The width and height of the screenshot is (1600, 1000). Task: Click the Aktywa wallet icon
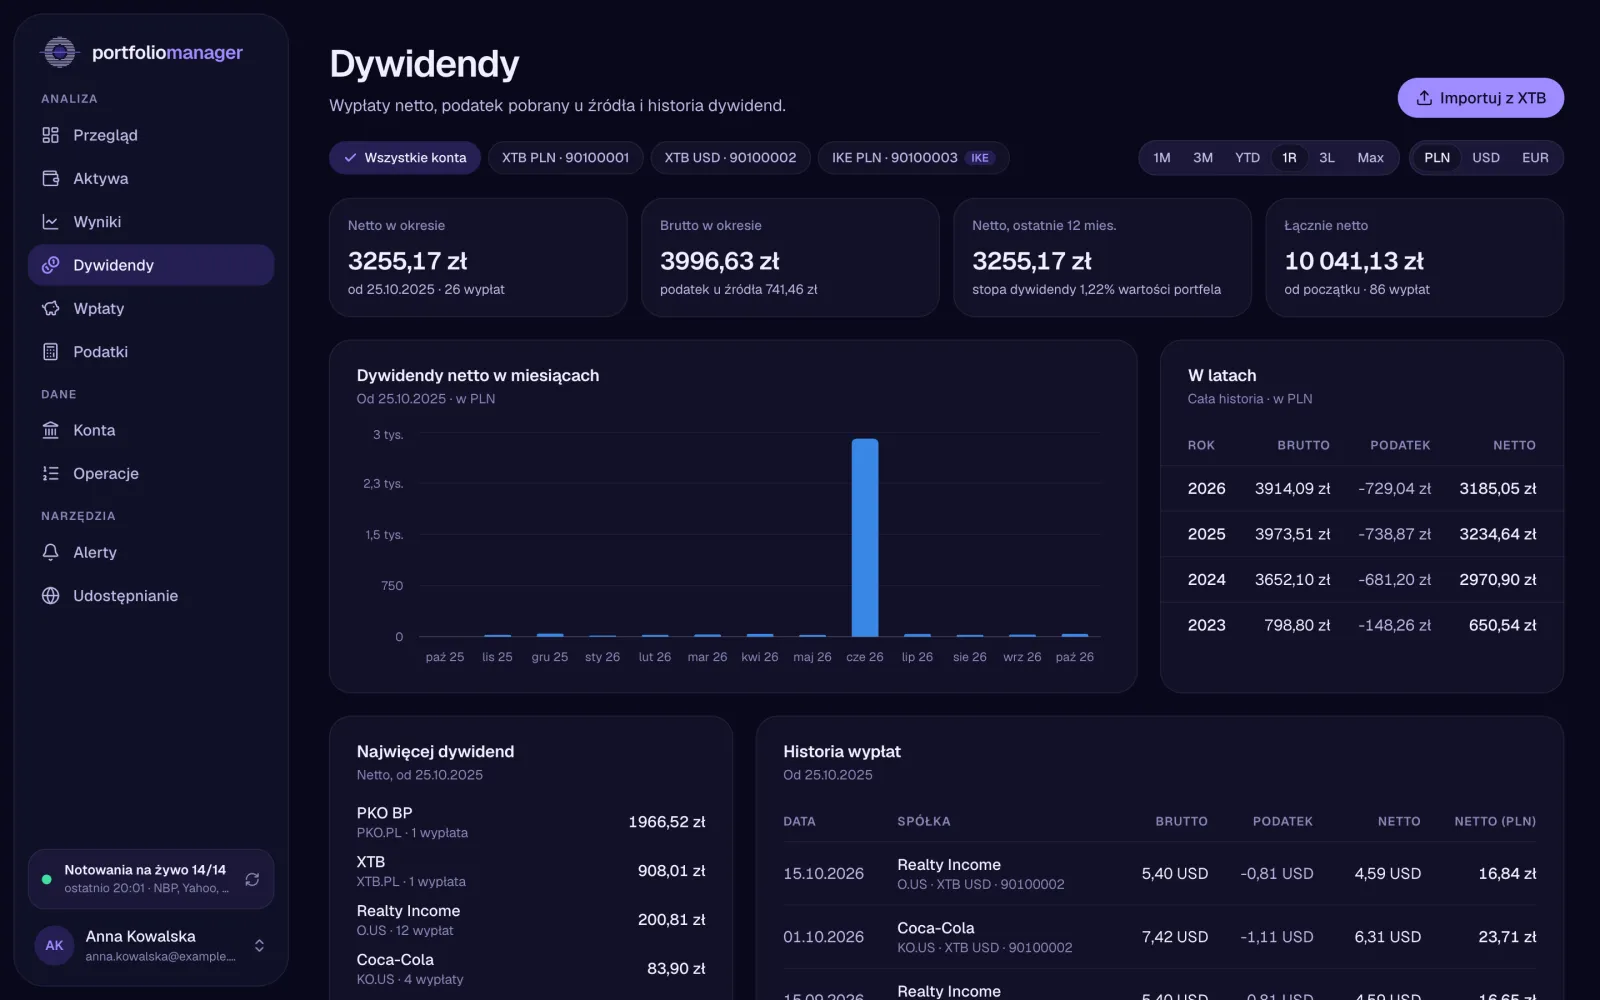coord(51,178)
